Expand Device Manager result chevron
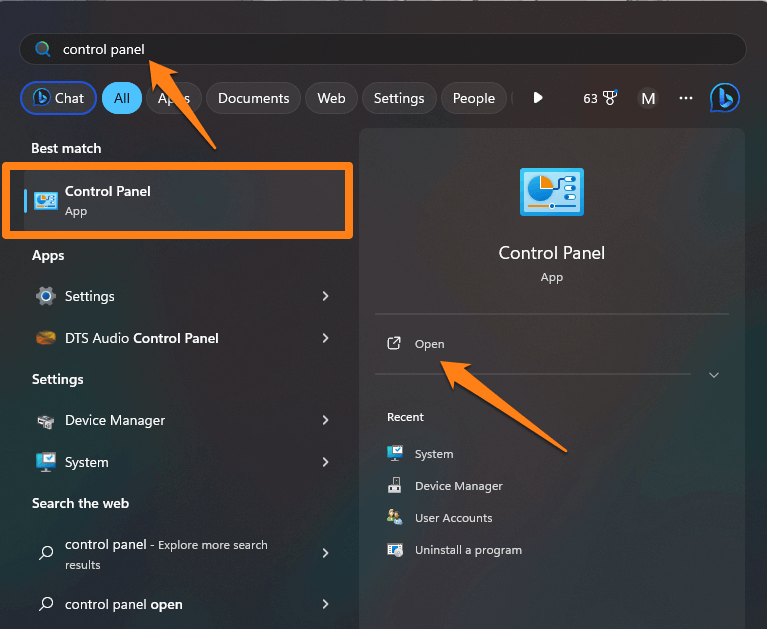767x629 pixels. tap(325, 420)
